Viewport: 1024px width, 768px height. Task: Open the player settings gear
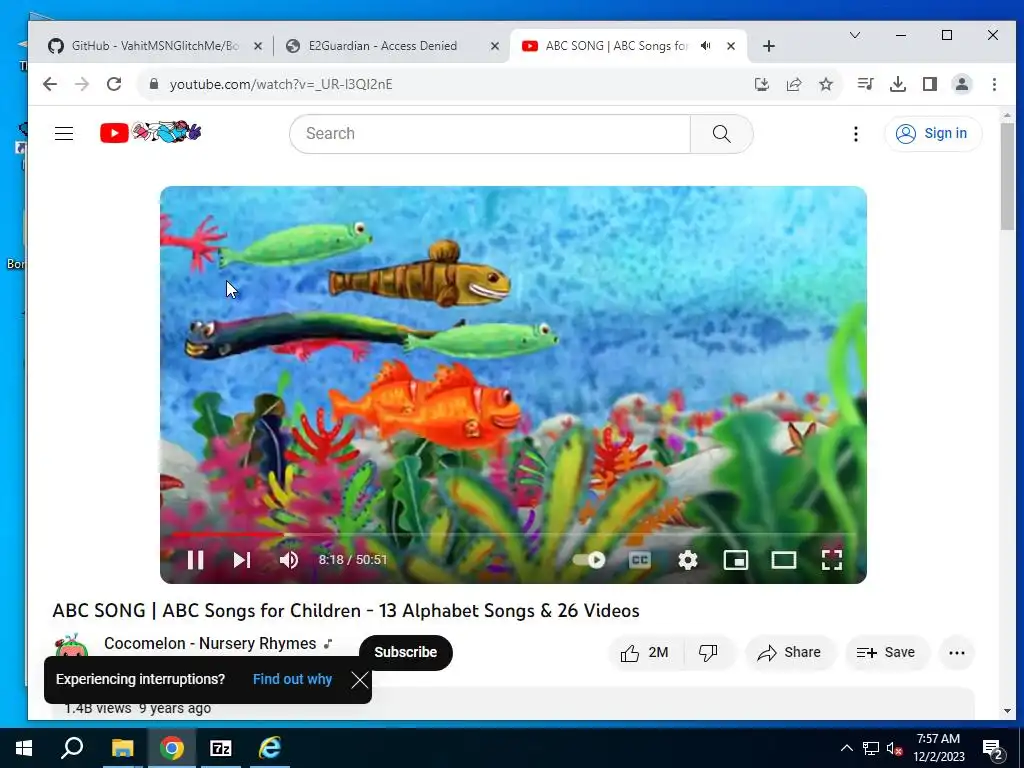click(688, 560)
